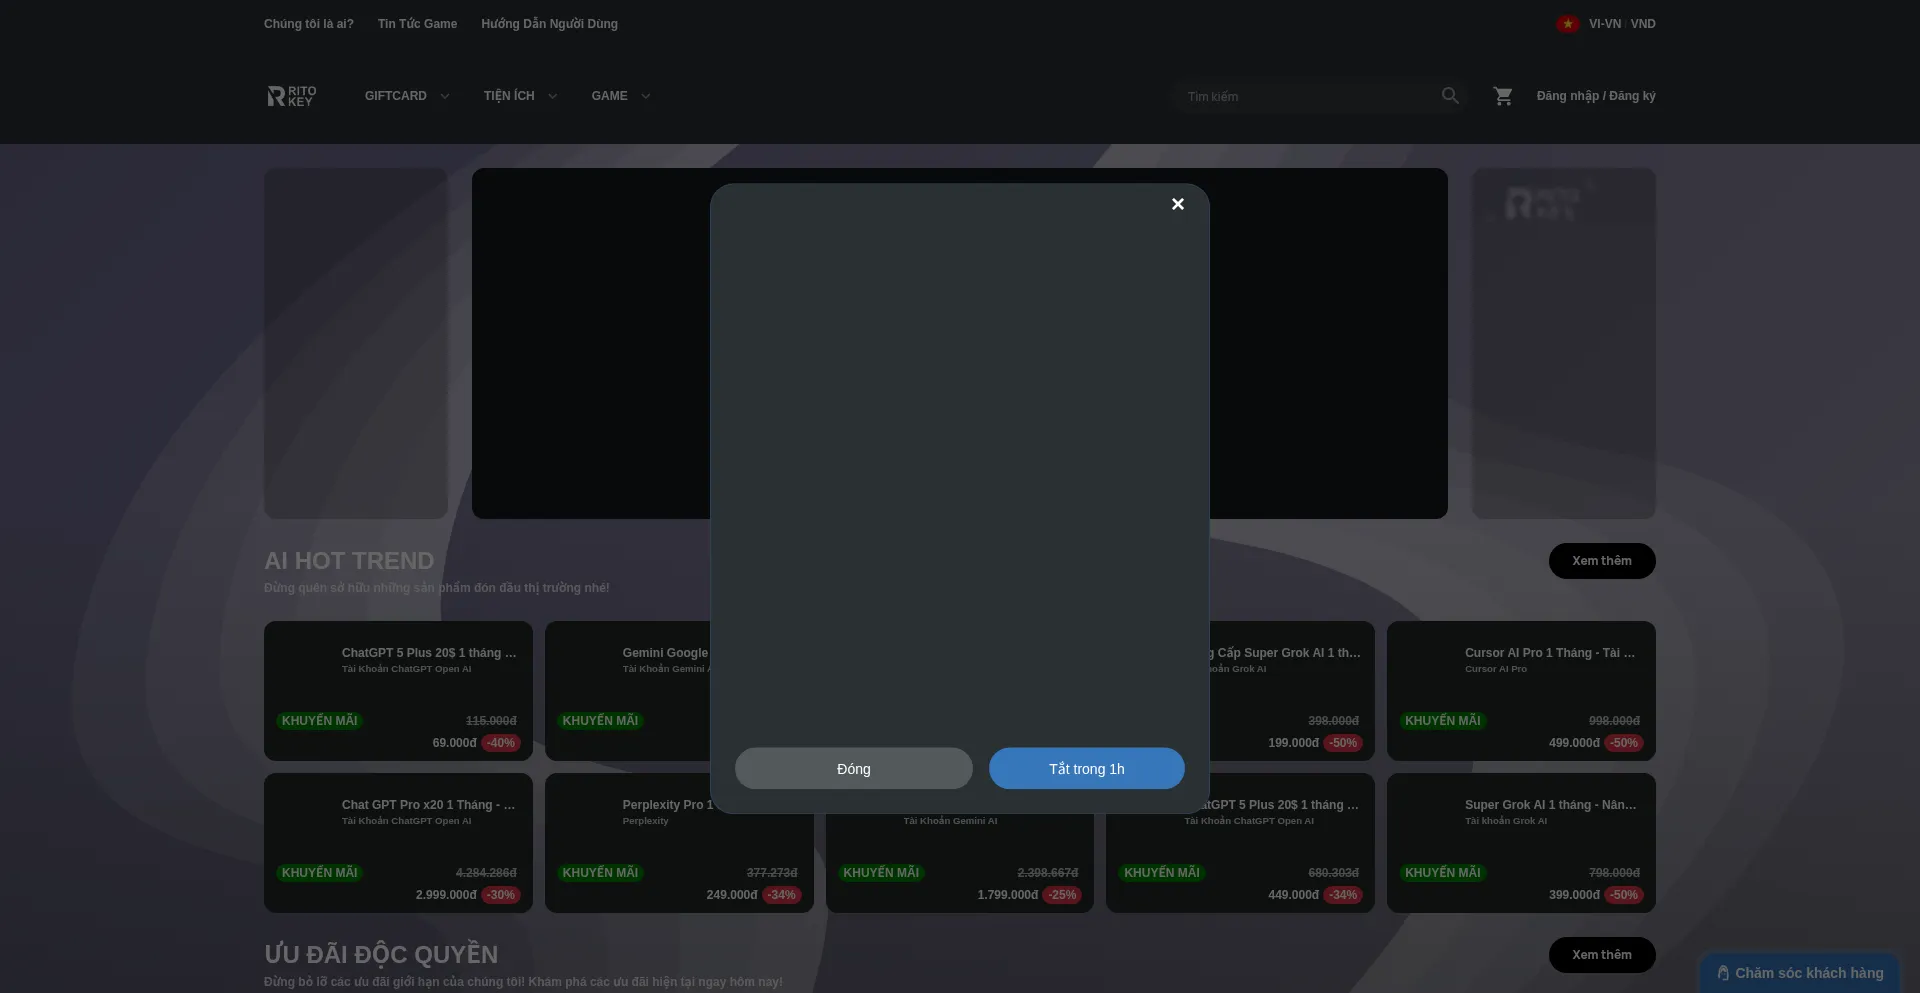Click the Rito Key logo

[292, 96]
